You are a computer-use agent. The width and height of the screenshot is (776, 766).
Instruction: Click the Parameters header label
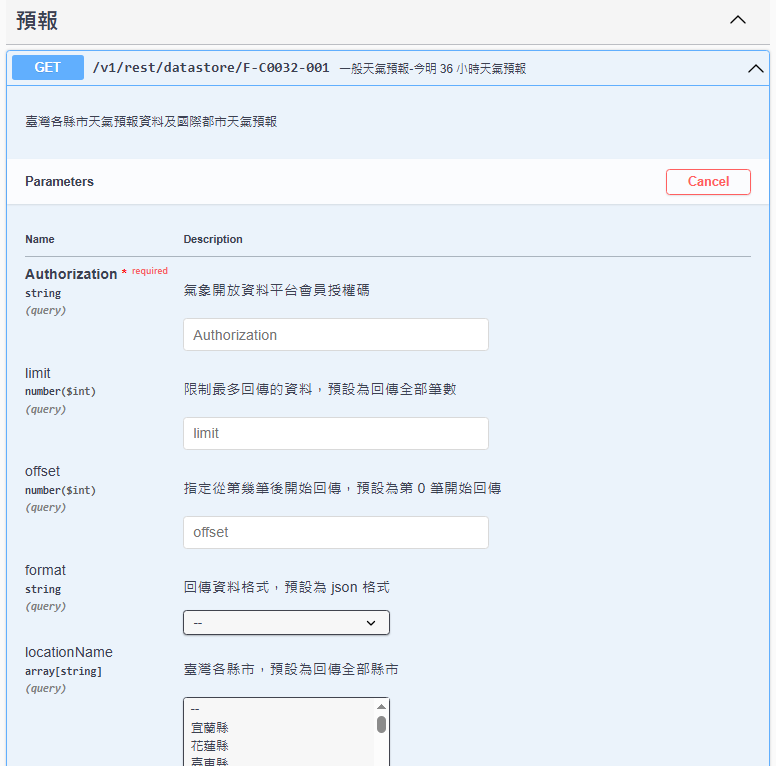(x=59, y=182)
